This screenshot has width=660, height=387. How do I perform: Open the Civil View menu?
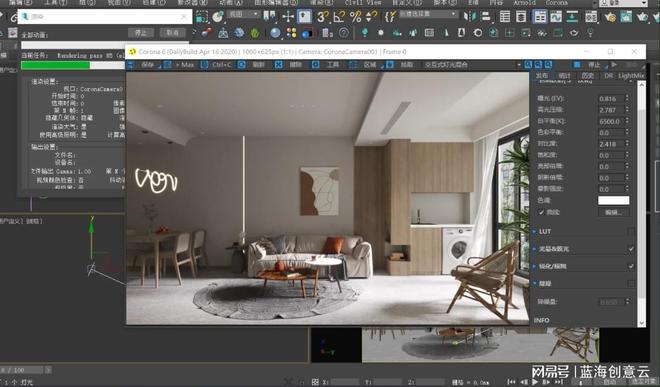coord(363,3)
